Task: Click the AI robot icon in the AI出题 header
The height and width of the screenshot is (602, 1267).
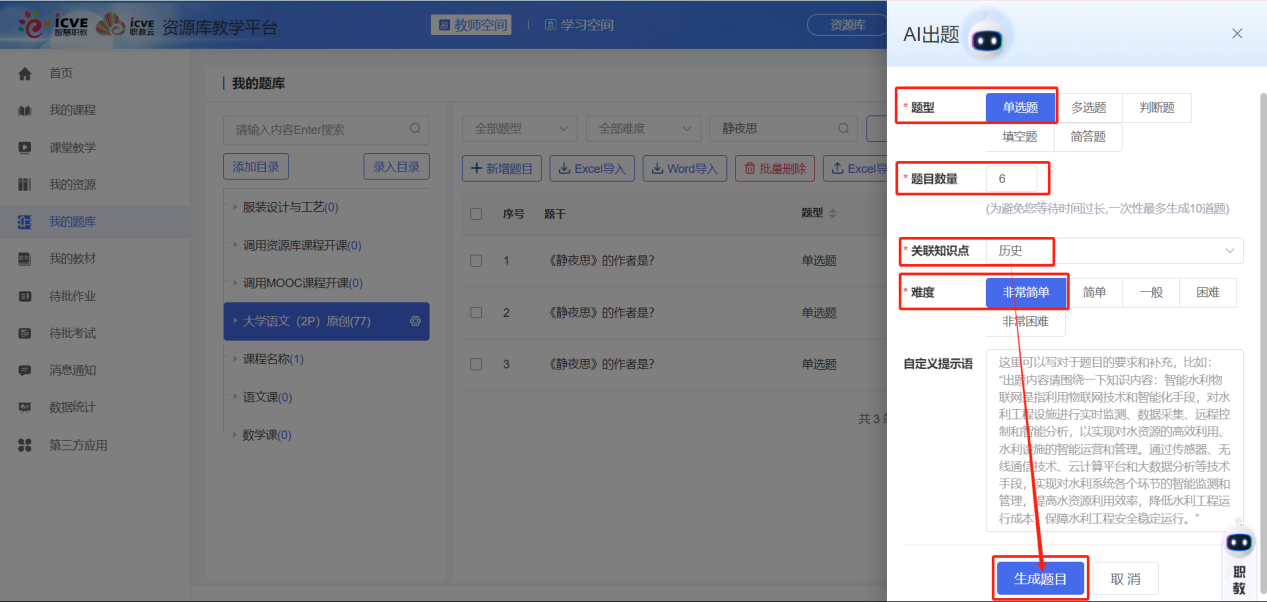Action: coord(989,35)
